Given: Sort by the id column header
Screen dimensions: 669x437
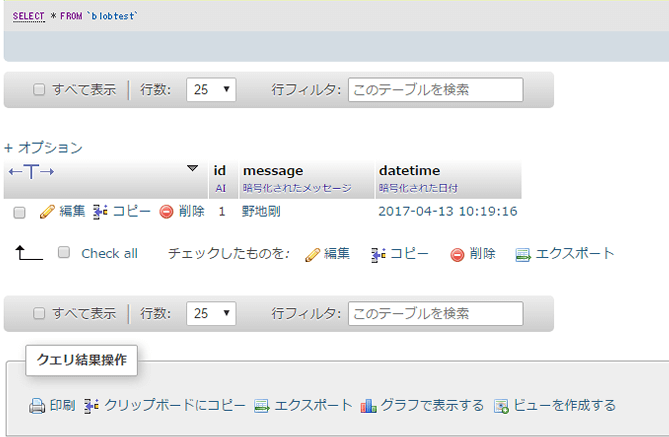Looking at the screenshot, I should tap(219, 171).
